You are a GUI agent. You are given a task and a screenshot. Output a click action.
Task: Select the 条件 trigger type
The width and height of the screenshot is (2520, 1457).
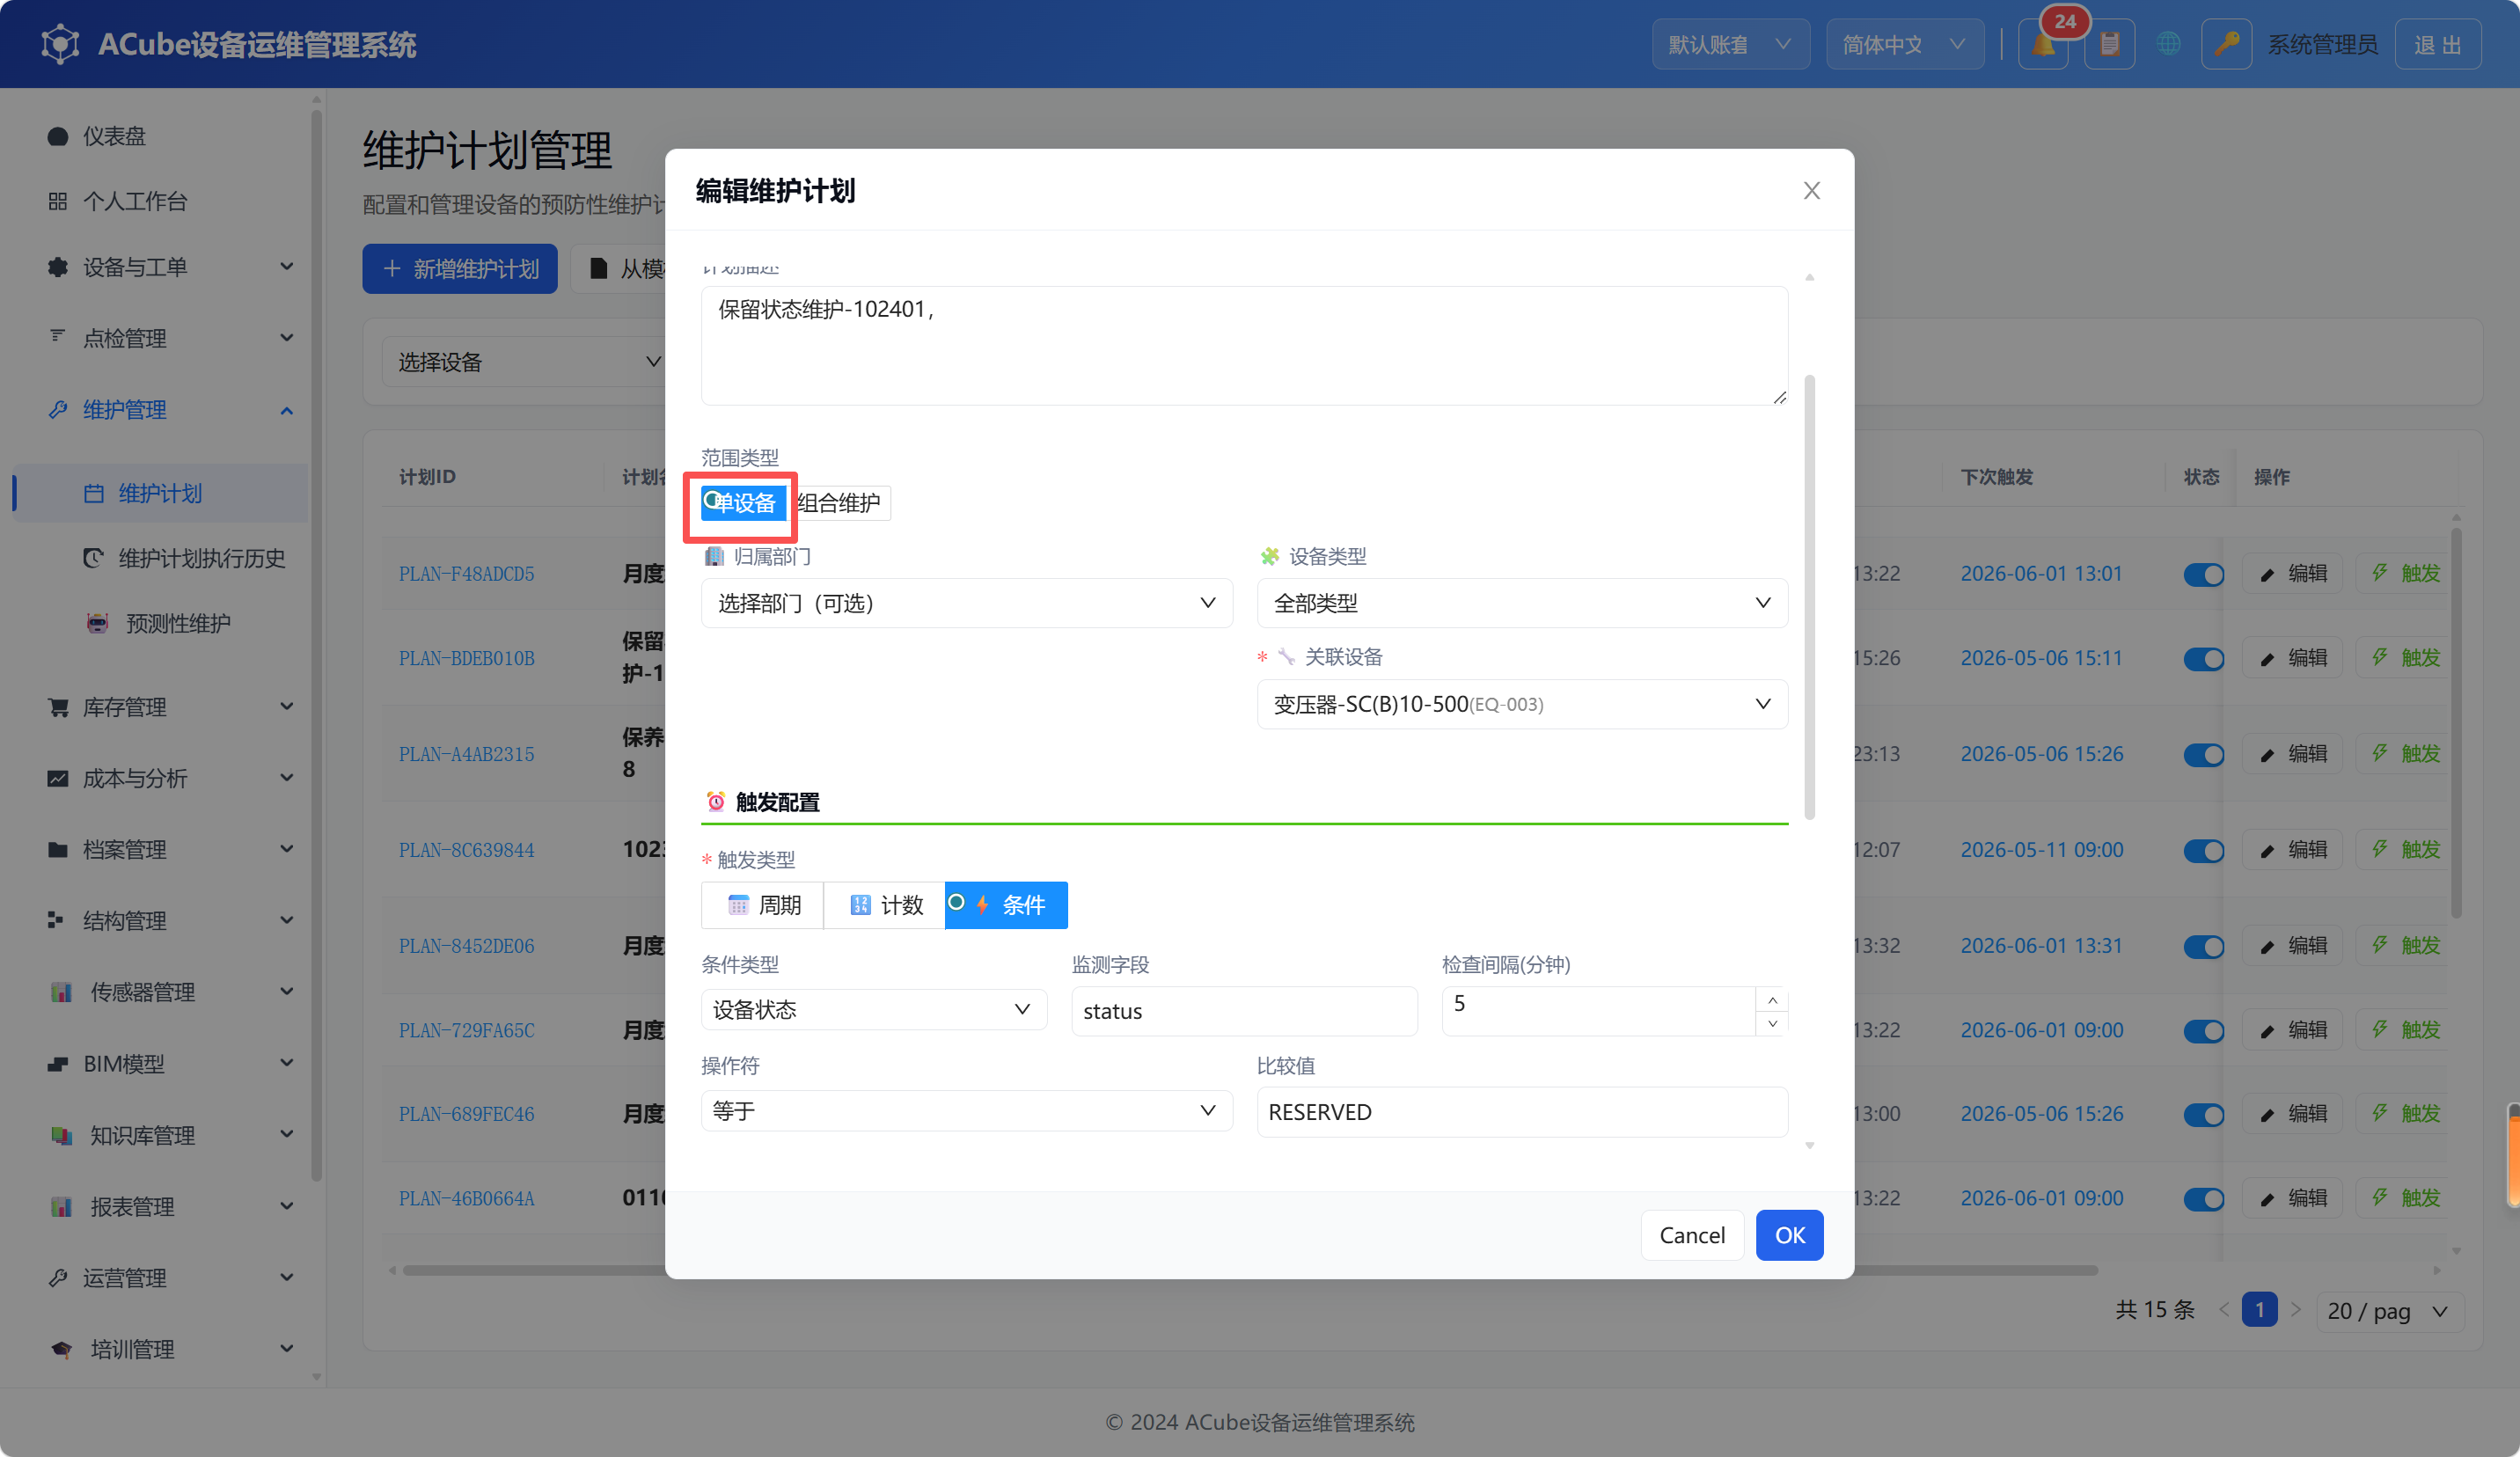click(1006, 905)
